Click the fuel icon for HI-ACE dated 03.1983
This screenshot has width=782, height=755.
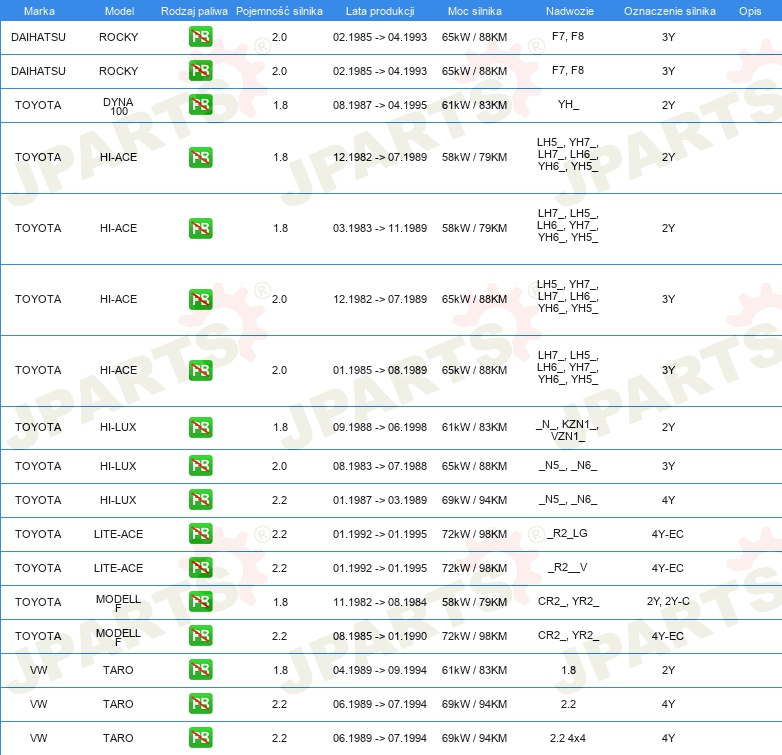pyautogui.click(x=200, y=228)
